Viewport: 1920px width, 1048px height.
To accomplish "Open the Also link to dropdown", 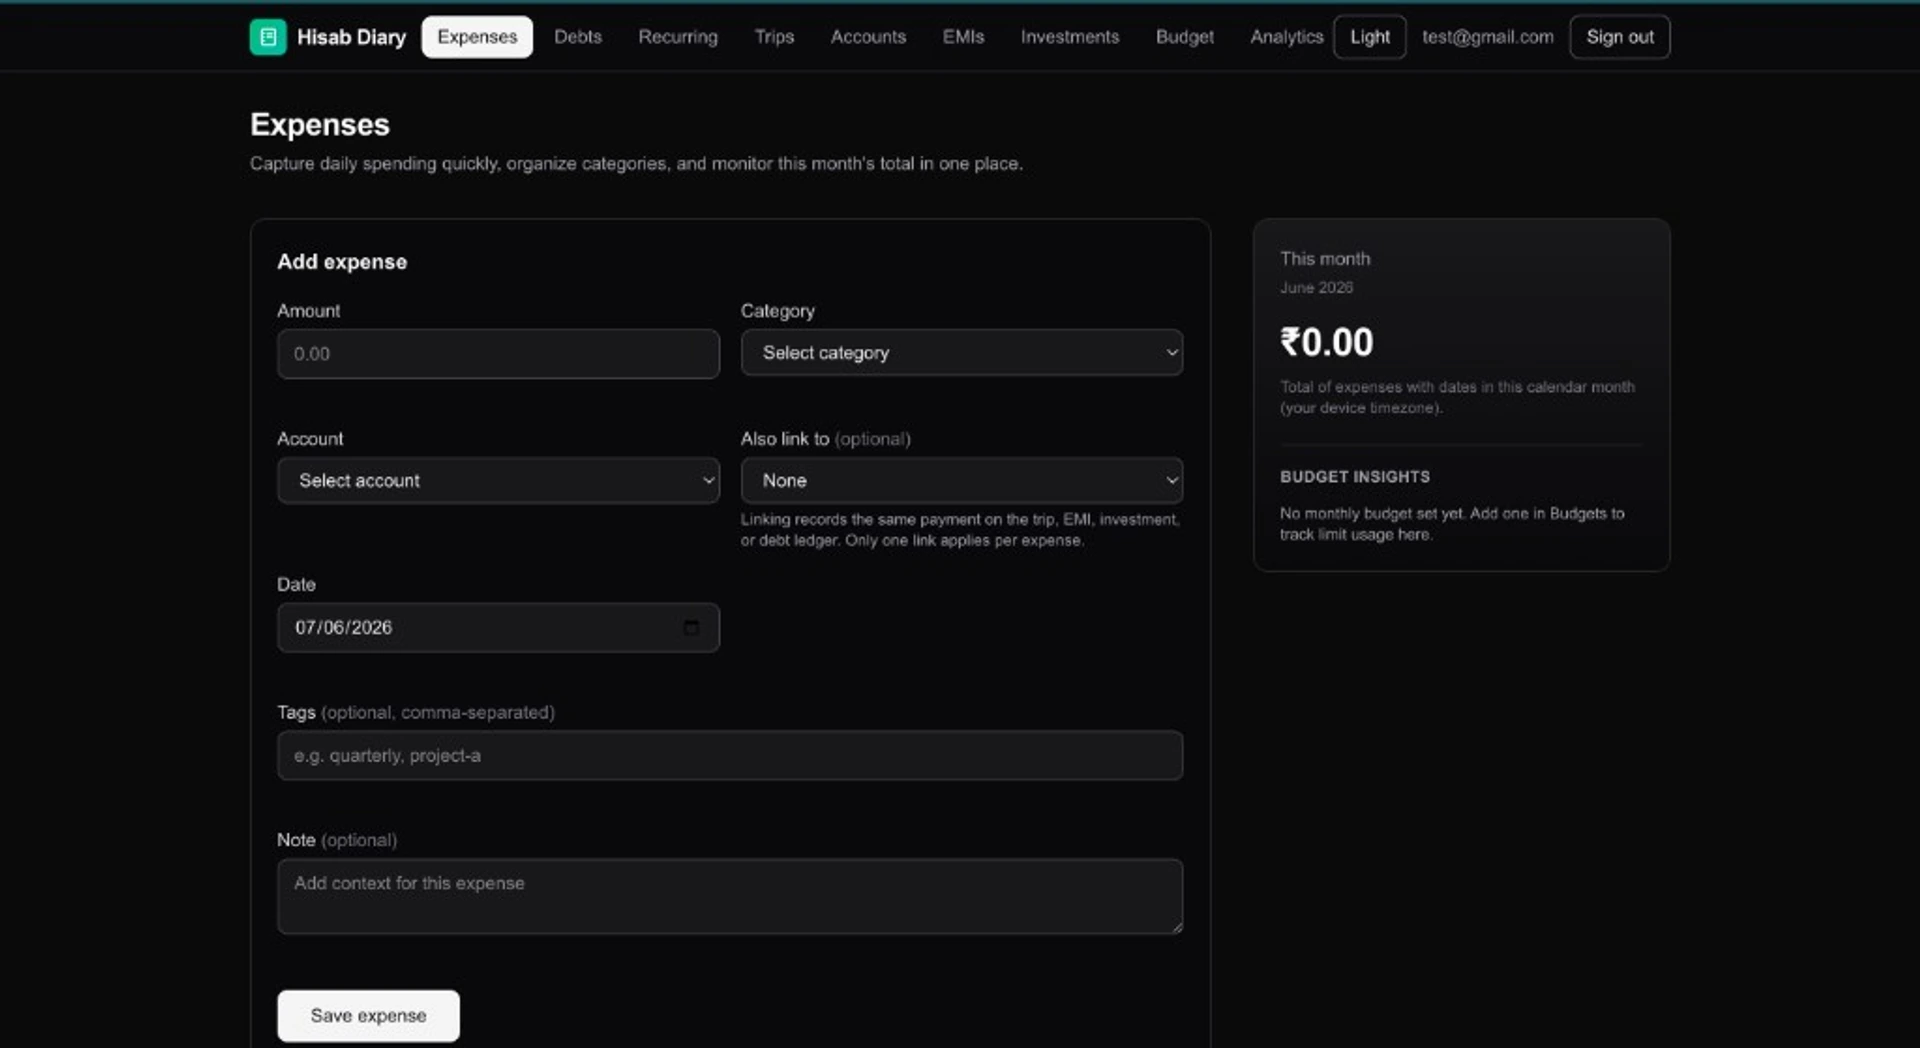I will tap(962, 481).
